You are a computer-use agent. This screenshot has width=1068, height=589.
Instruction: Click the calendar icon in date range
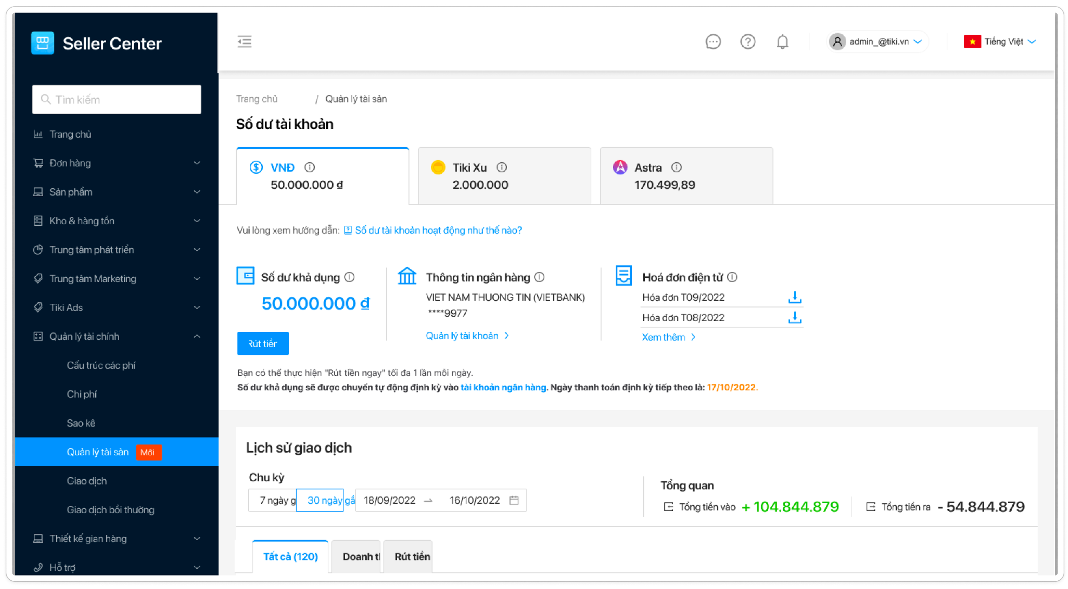(514, 500)
